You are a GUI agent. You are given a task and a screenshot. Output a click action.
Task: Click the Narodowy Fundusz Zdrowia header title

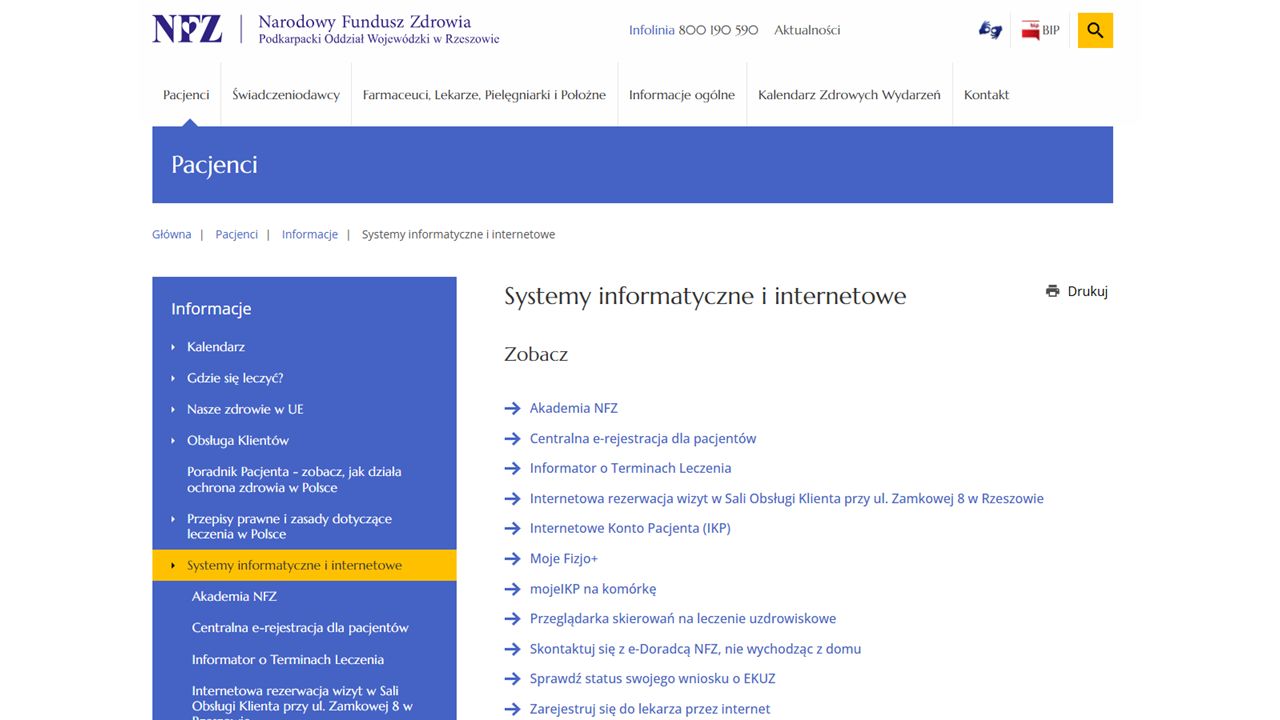(364, 21)
